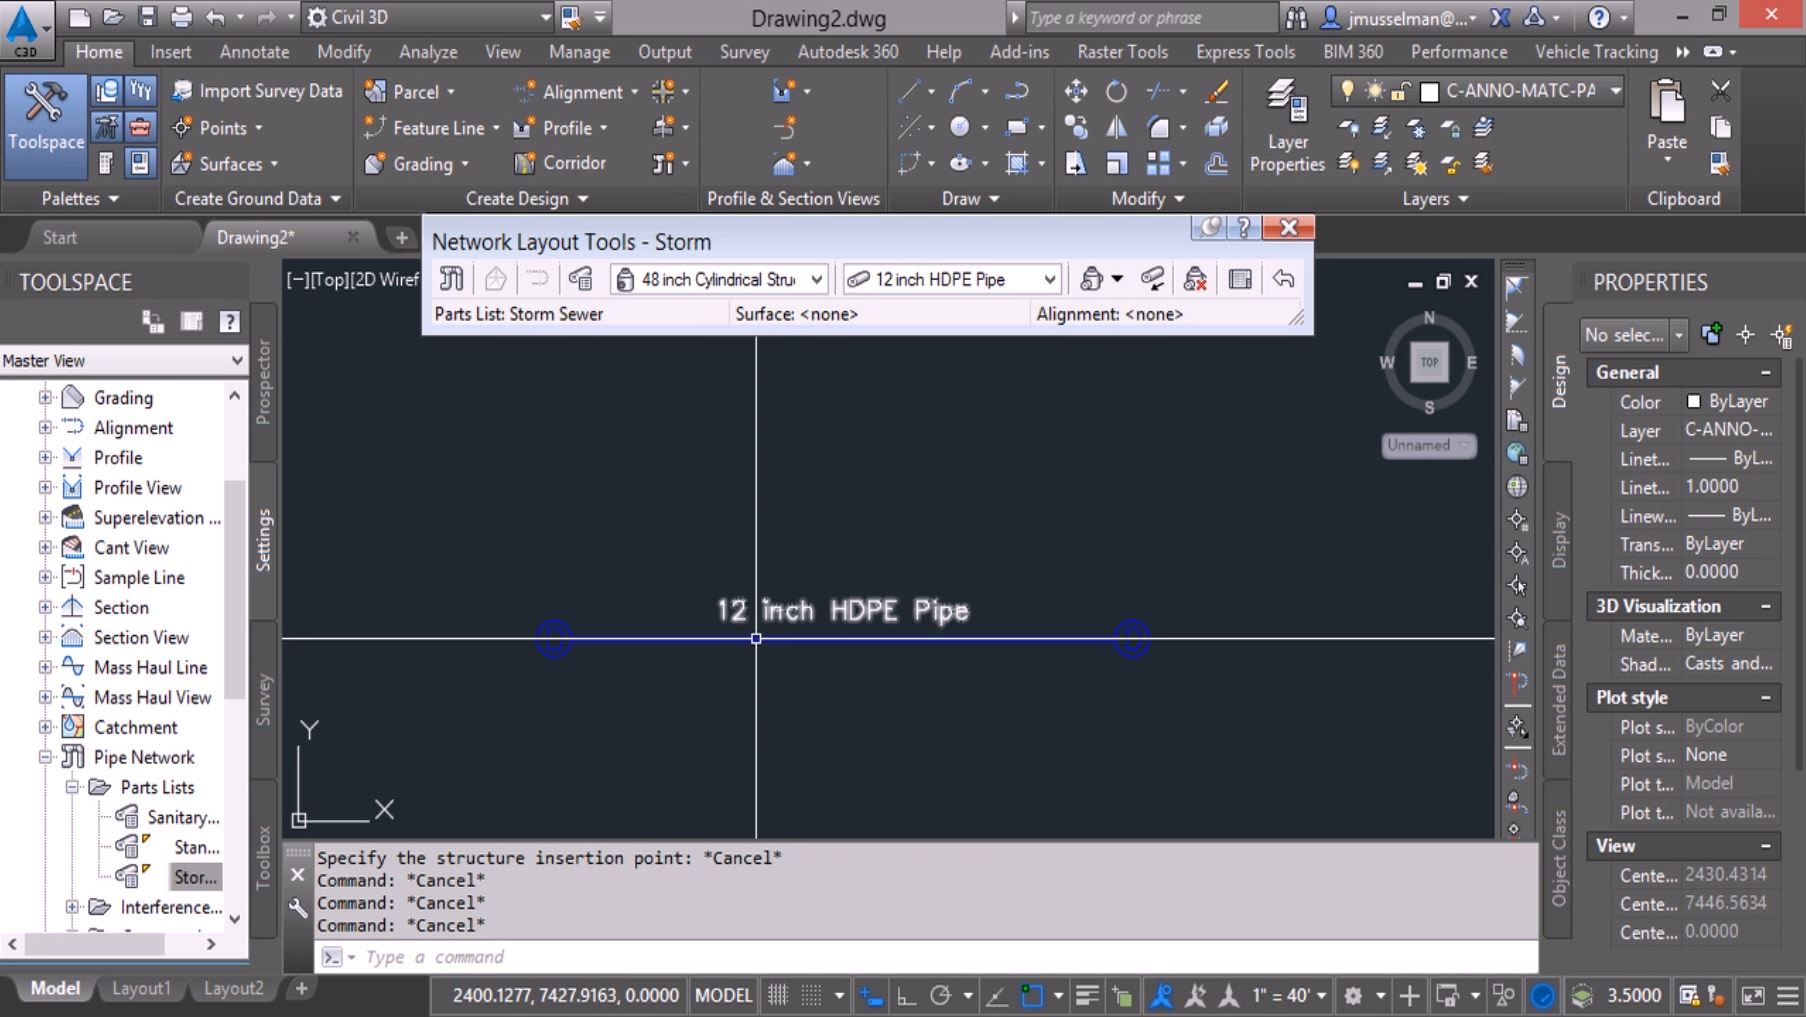This screenshot has height=1017, width=1806.
Task: Click the Save icon in quick access toolbar
Action: pyautogui.click(x=147, y=17)
